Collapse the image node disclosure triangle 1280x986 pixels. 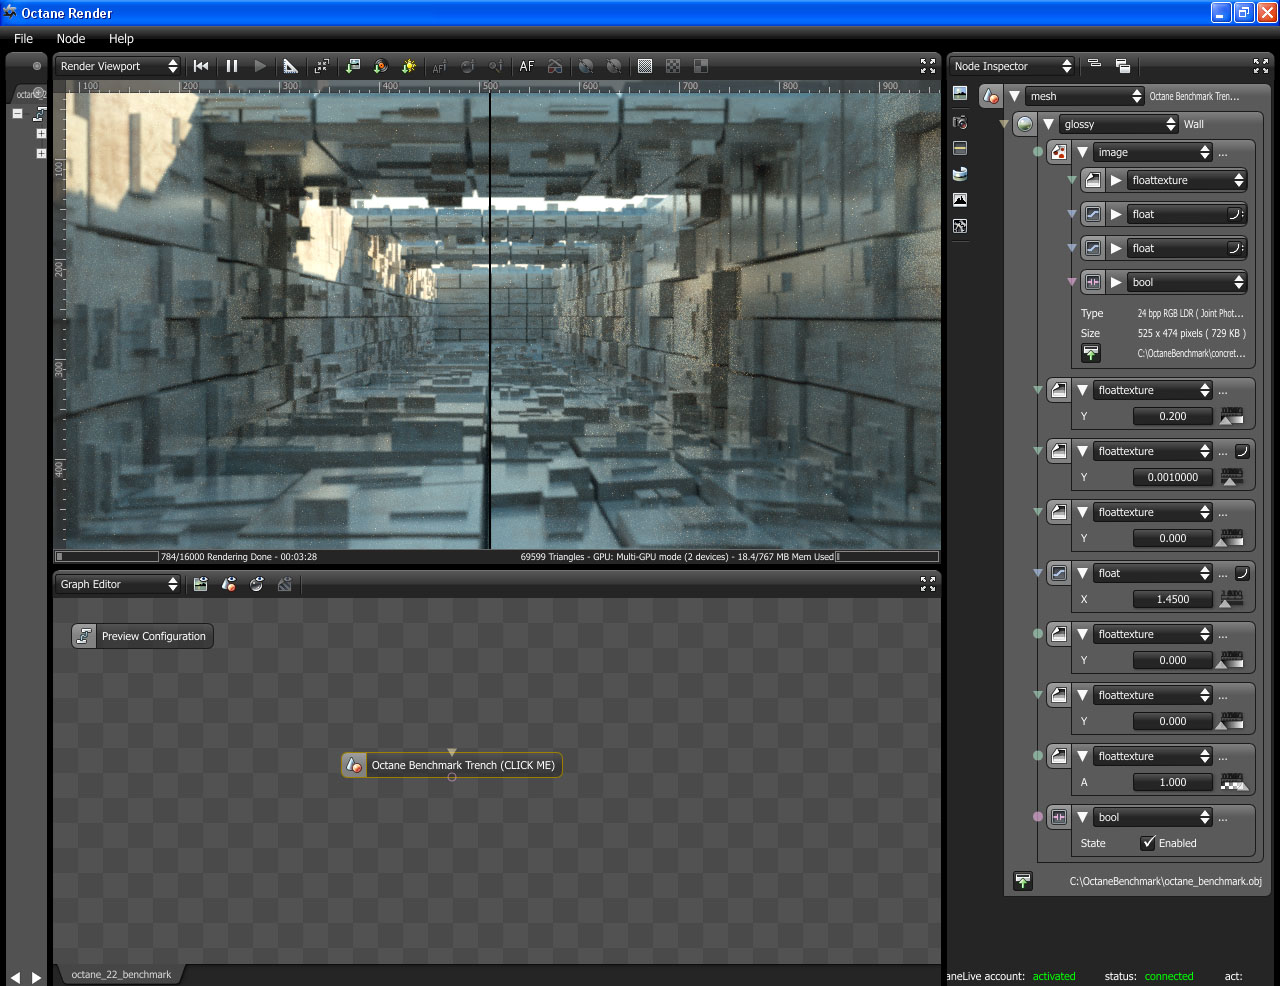click(x=1082, y=152)
